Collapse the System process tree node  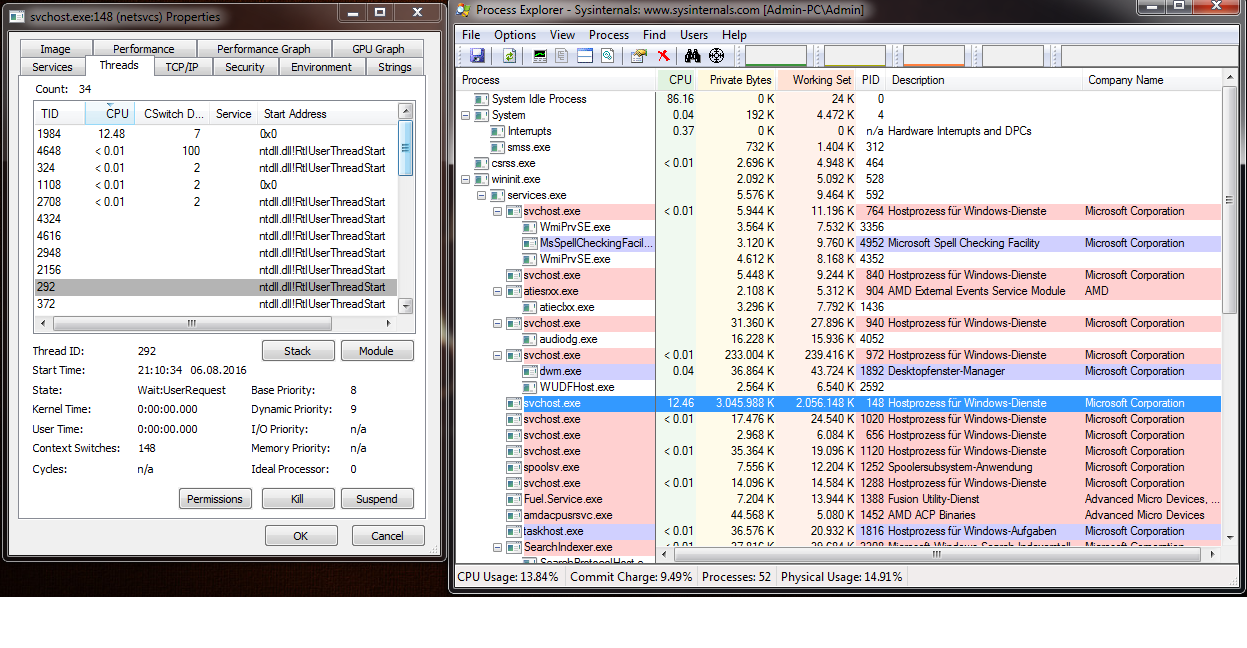coord(466,115)
